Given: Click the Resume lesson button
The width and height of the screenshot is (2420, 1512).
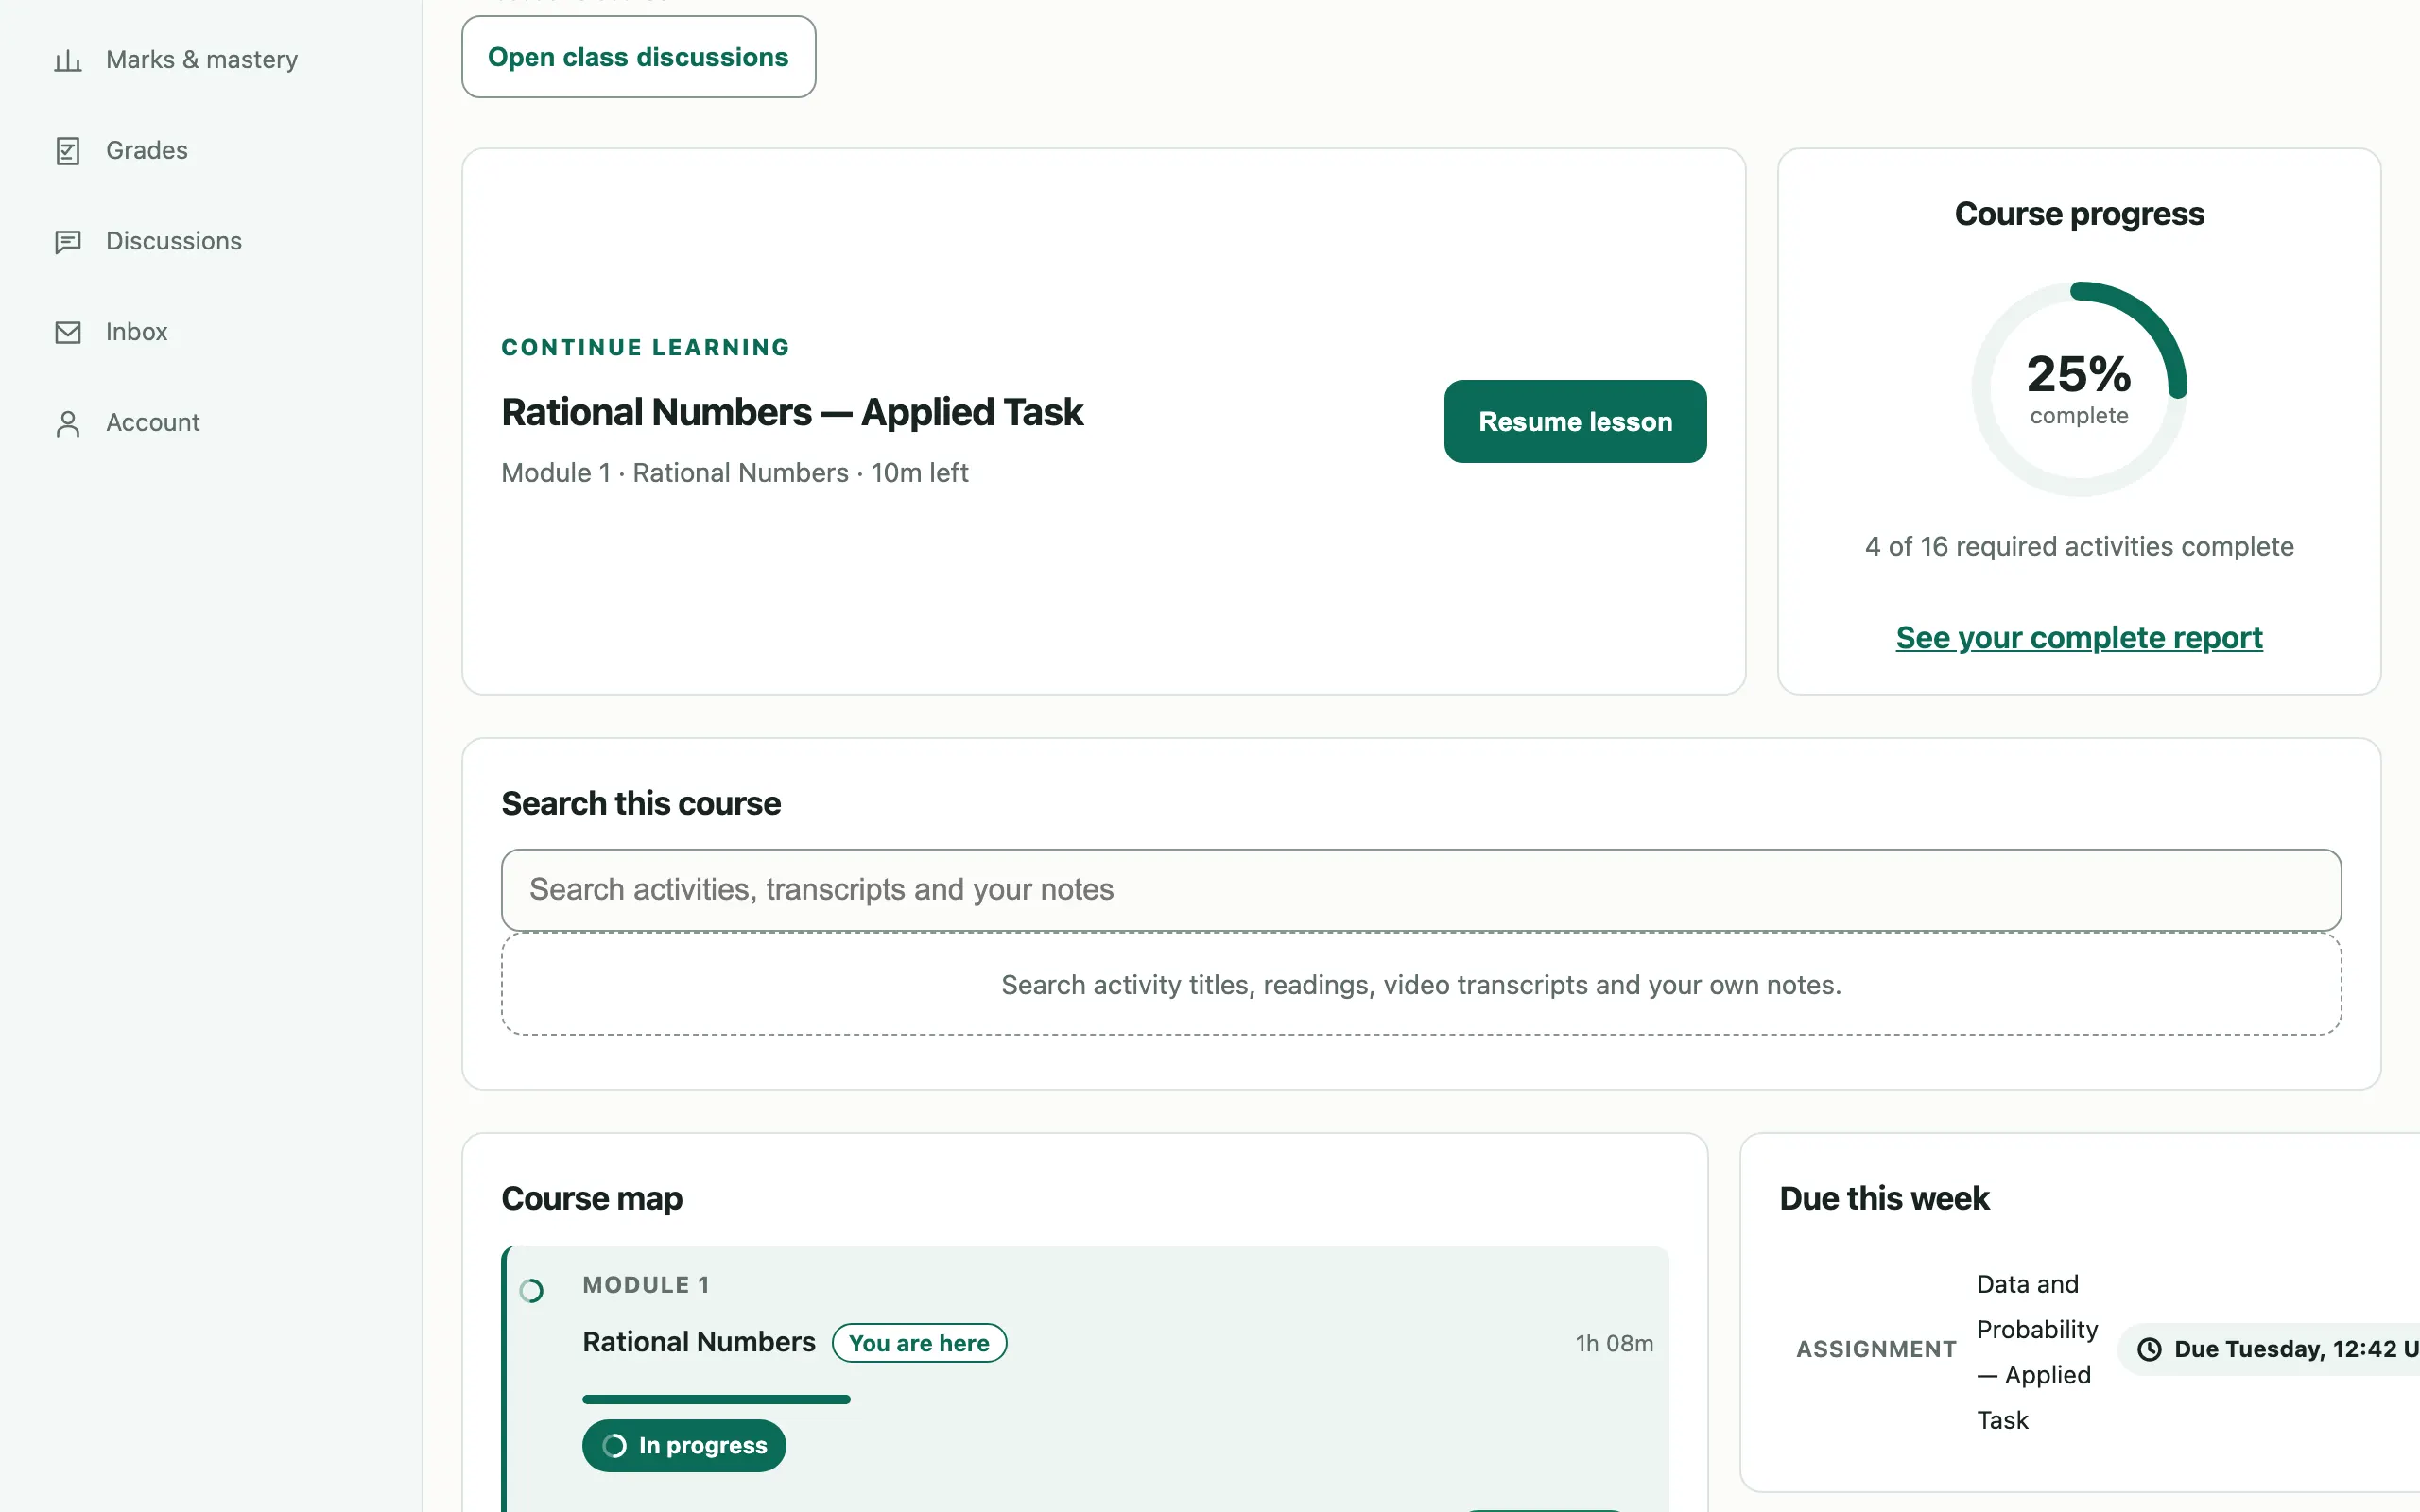Looking at the screenshot, I should (x=1575, y=421).
